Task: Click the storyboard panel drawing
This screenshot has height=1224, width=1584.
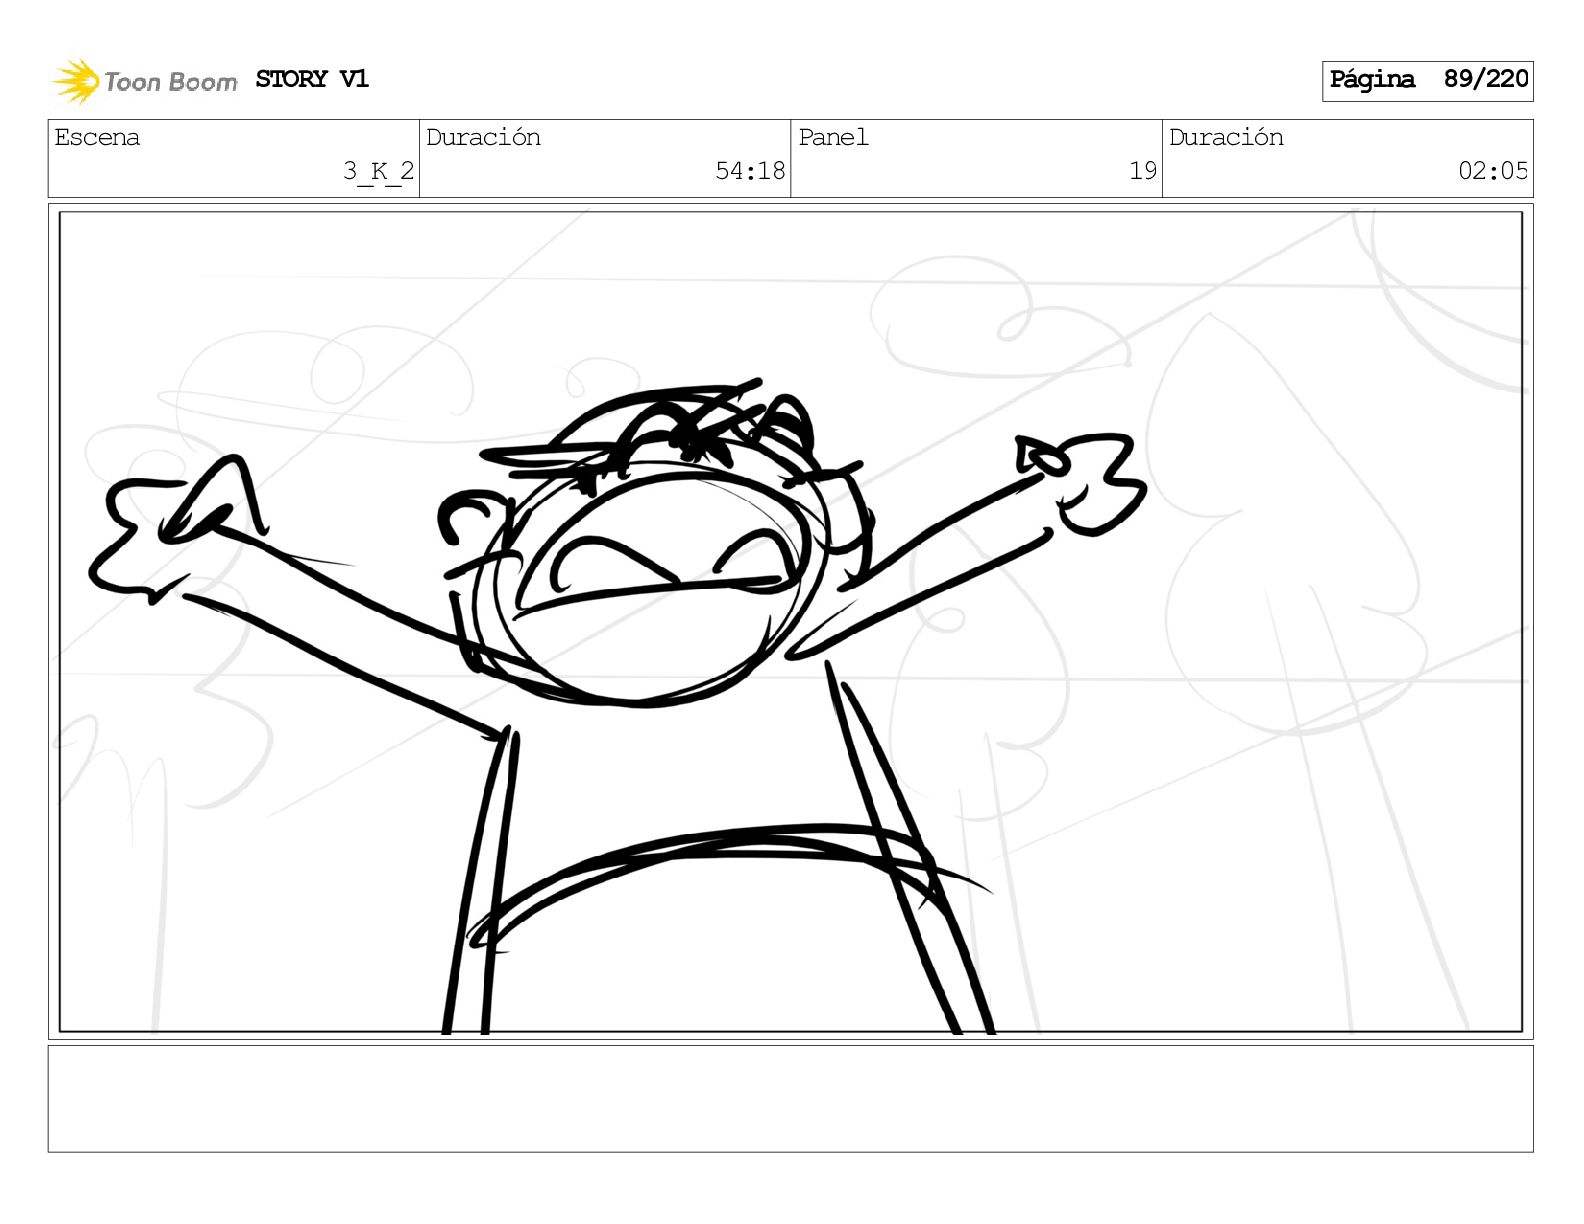Action: click(791, 622)
